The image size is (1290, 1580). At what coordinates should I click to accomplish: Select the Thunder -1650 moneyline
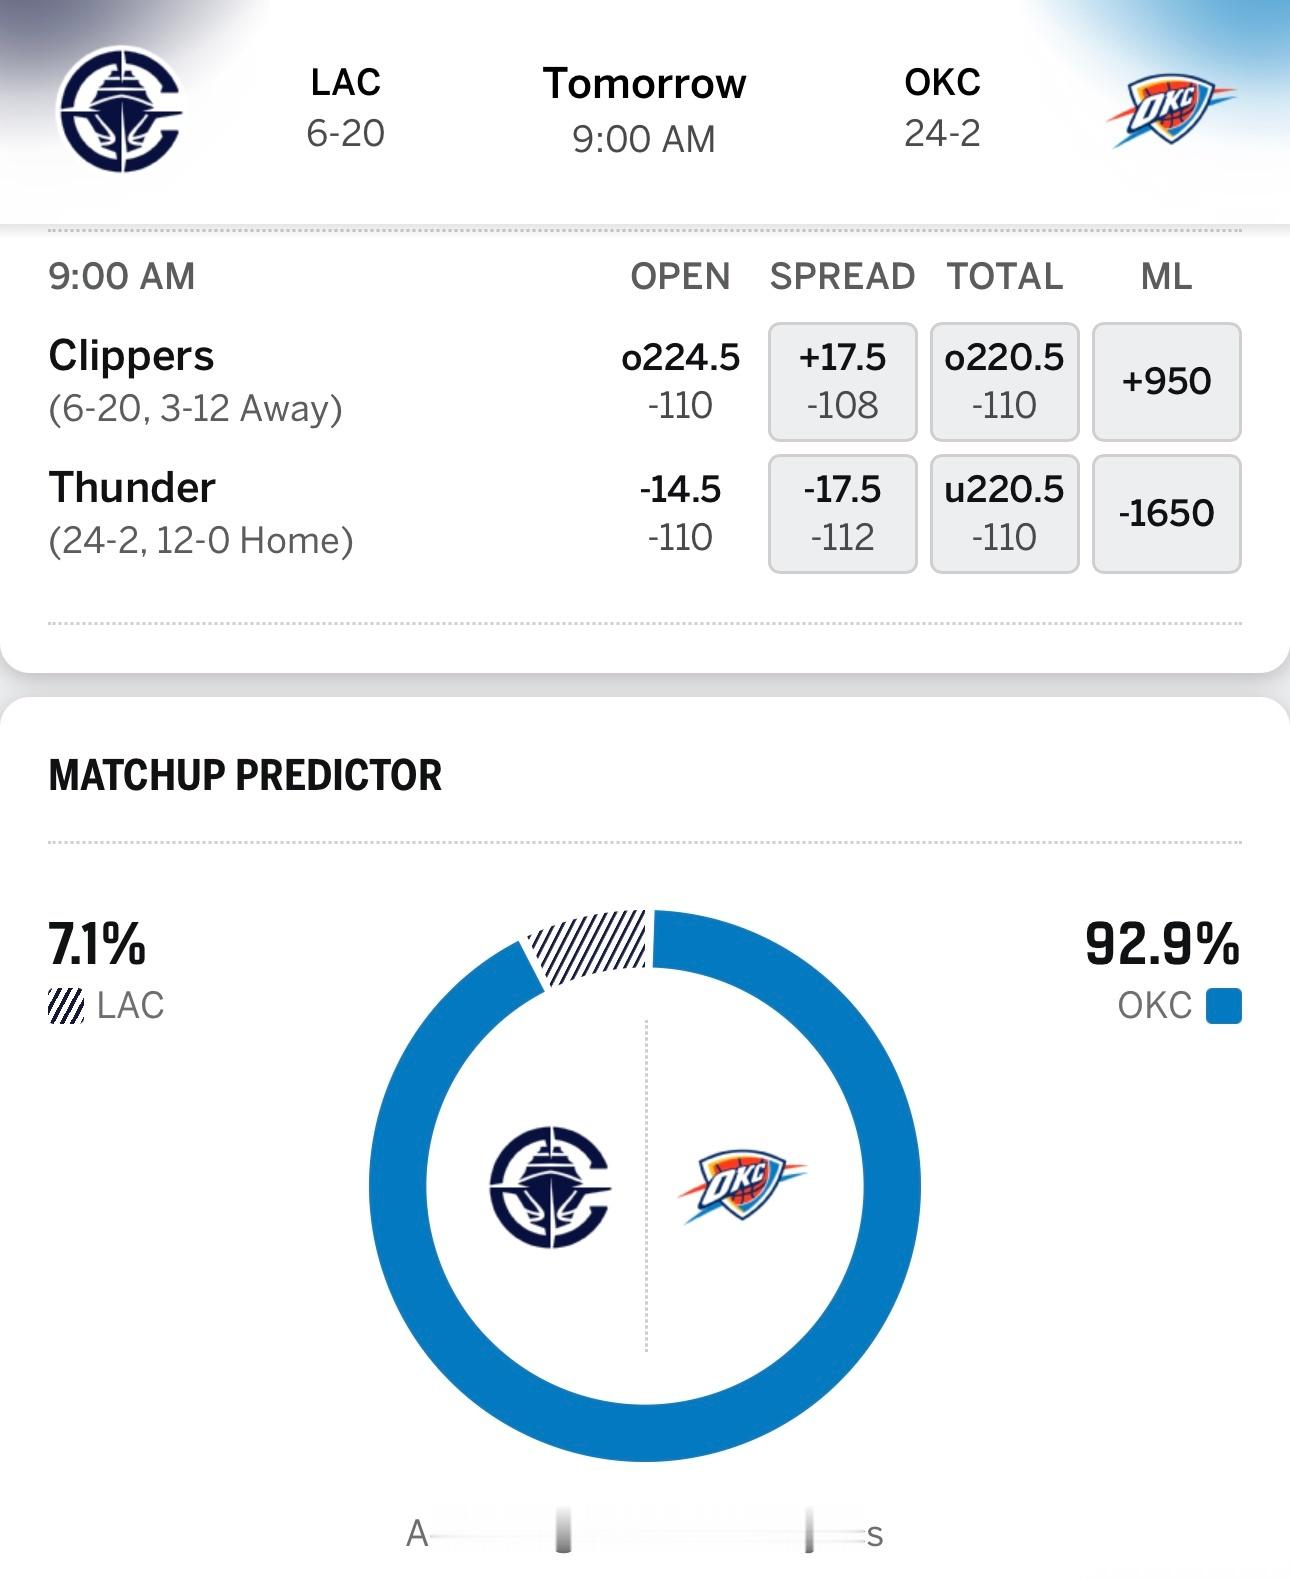tap(1166, 514)
